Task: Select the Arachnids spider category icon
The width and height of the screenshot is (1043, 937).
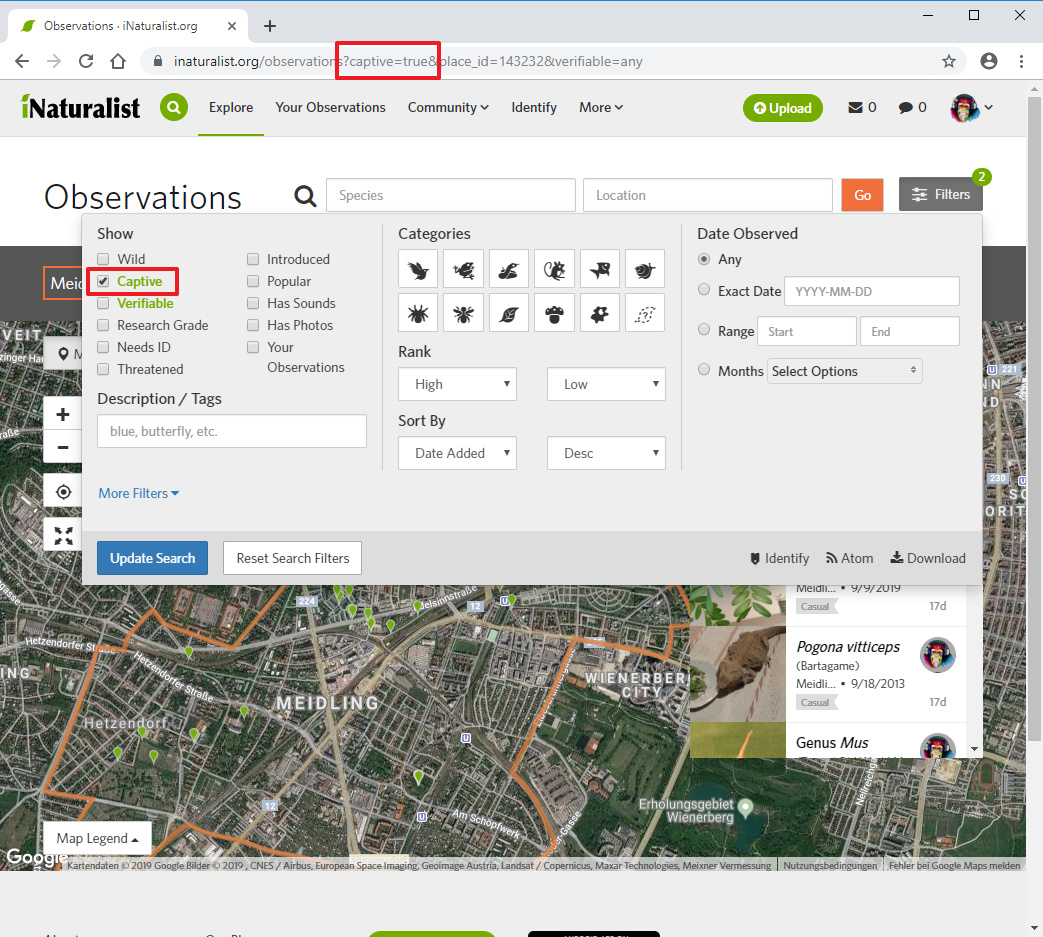Action: (418, 313)
